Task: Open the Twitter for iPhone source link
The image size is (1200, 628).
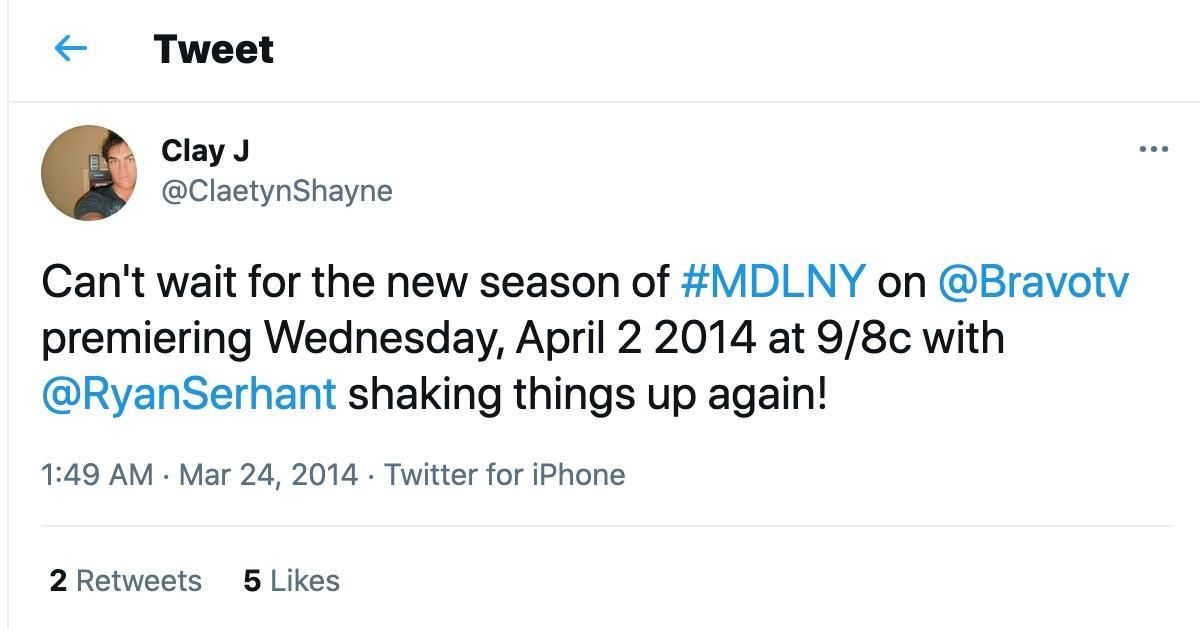Action: tap(505, 474)
